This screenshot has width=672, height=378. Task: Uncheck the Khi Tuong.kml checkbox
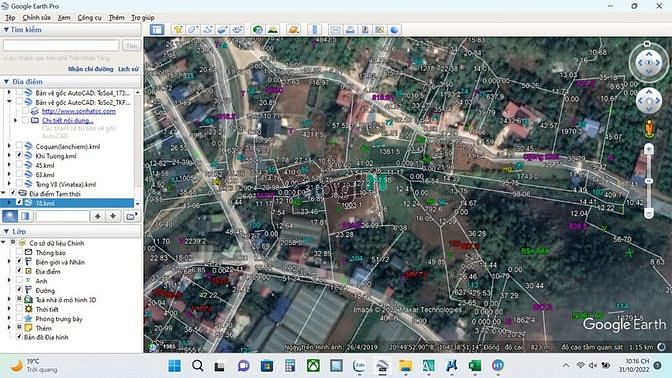point(19,156)
